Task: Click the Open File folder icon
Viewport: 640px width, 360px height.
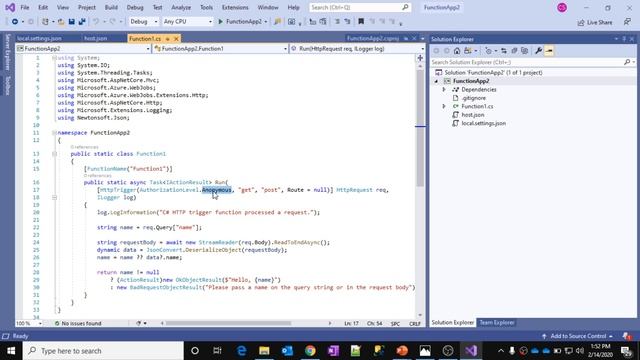Action: point(61,22)
